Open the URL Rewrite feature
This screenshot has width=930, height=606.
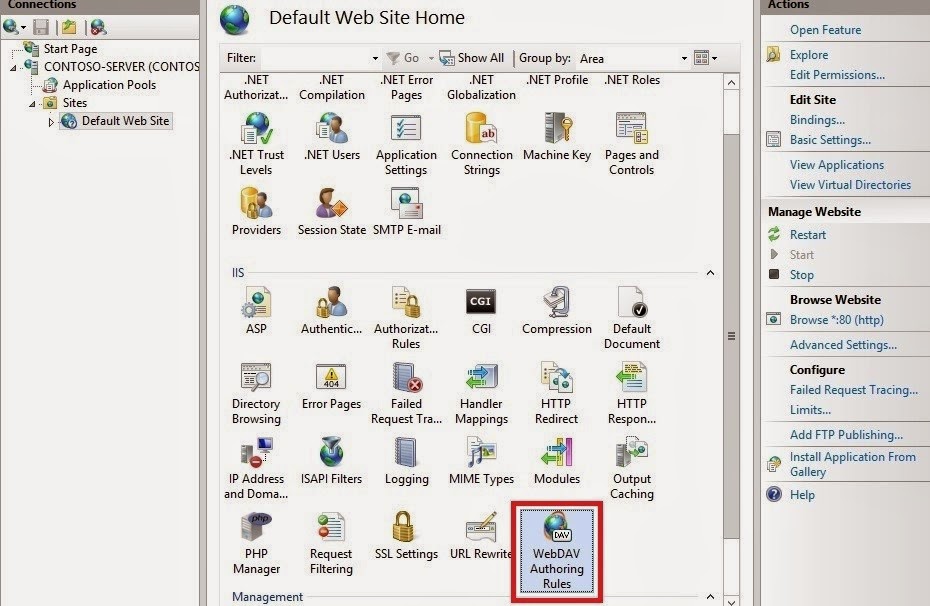tap(481, 540)
